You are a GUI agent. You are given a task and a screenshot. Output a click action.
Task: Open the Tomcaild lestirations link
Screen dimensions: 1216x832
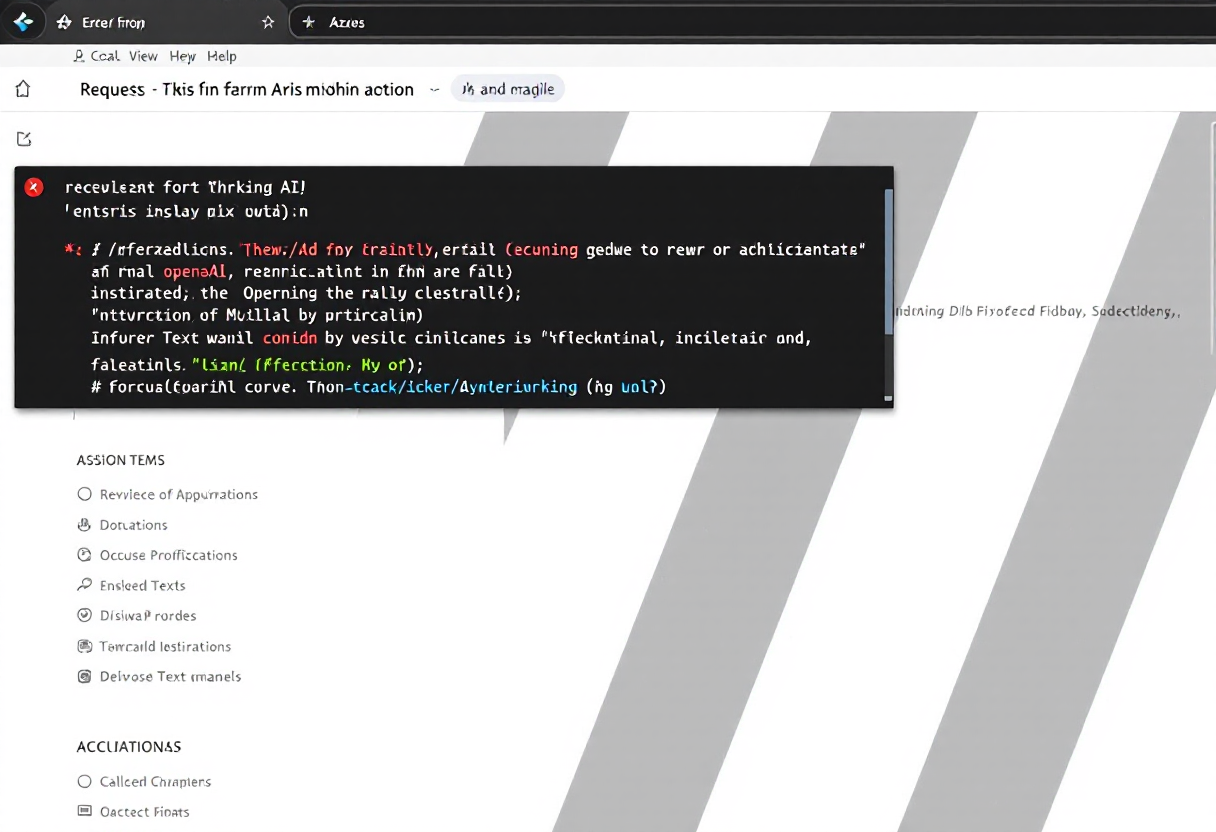[165, 646]
